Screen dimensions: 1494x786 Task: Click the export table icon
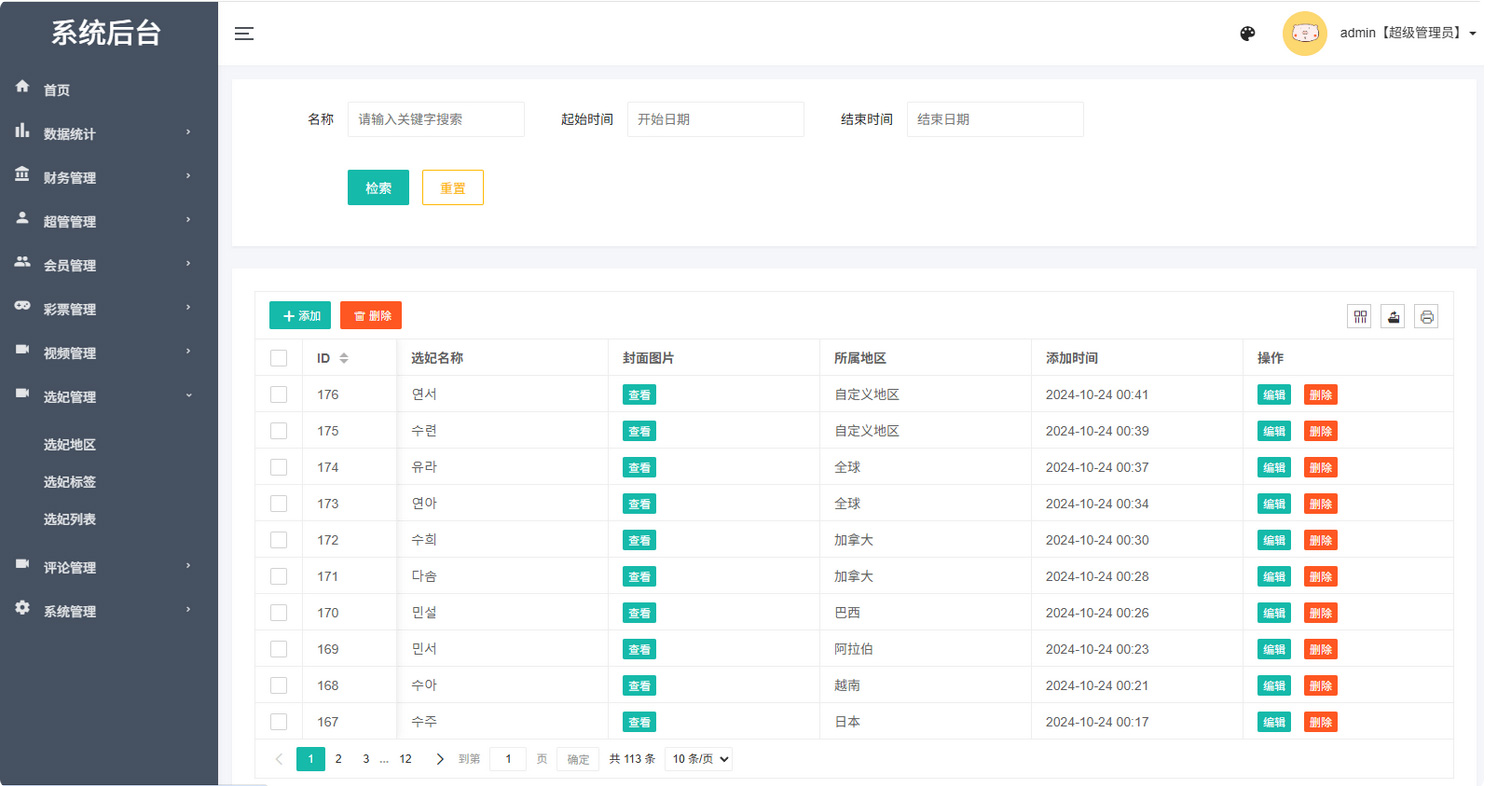(1393, 317)
